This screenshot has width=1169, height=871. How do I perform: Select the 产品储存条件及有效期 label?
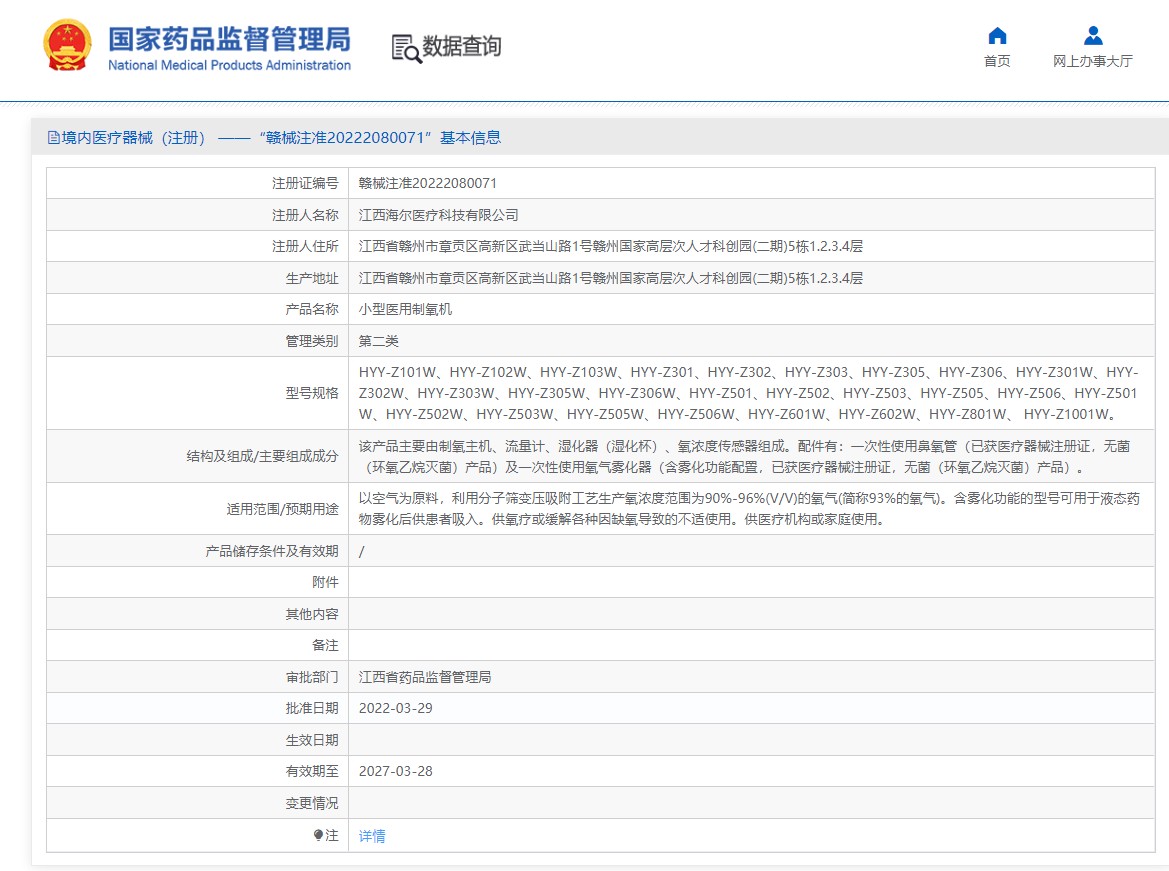tap(272, 551)
